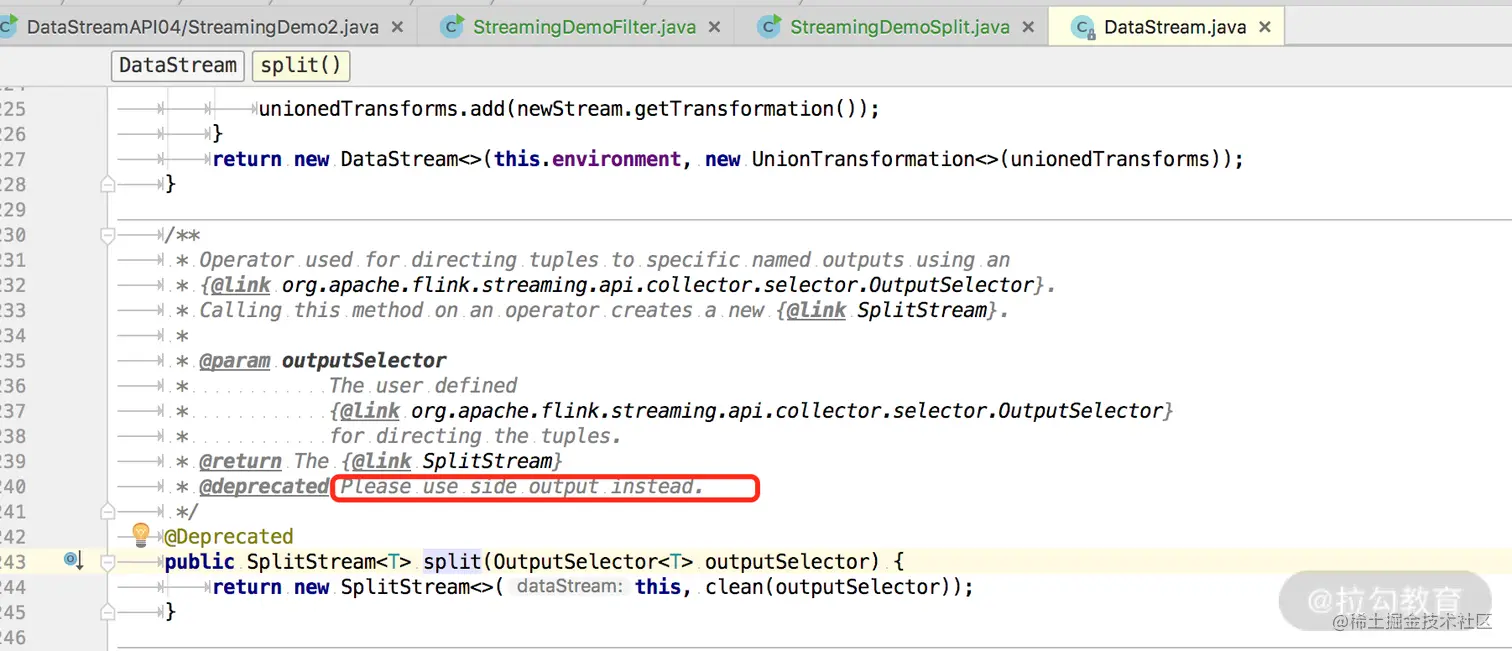Switch to the DataStreamAPI04/StreamingDemo2.java tab

click(x=202, y=27)
